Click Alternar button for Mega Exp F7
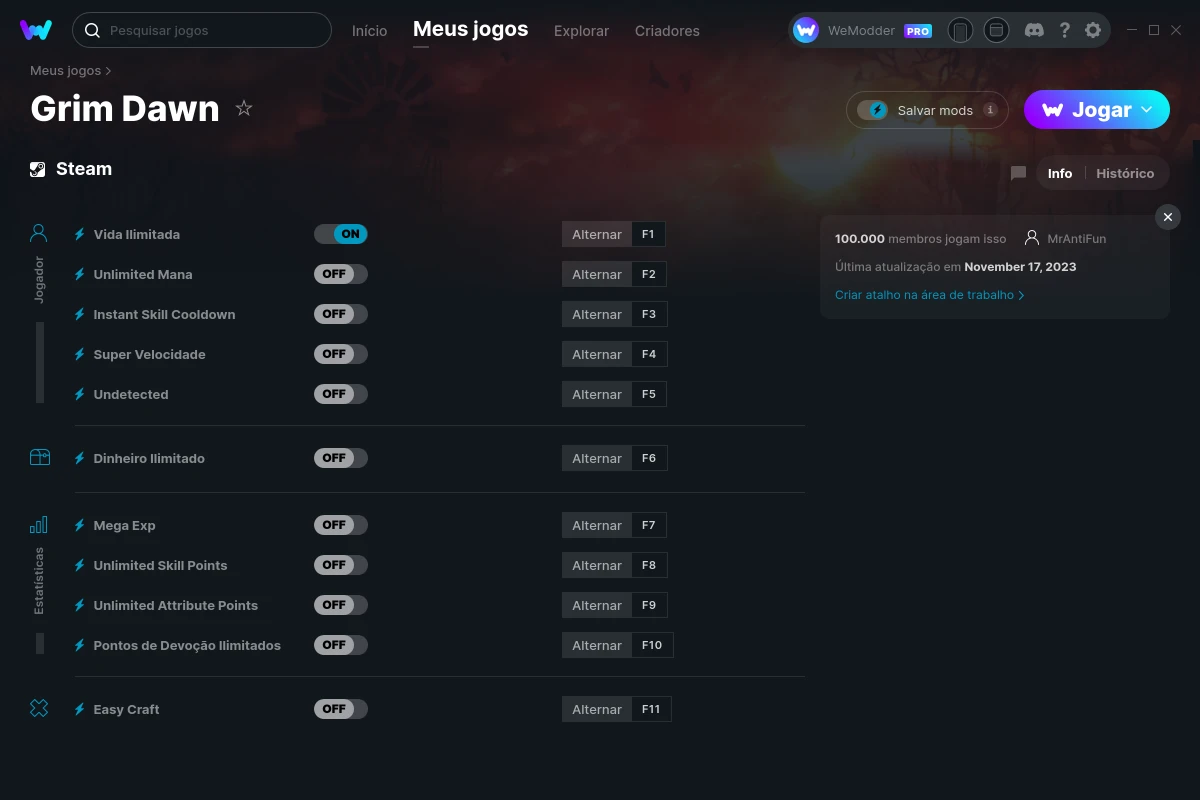Viewport: 1200px width, 800px height. pyautogui.click(x=597, y=525)
